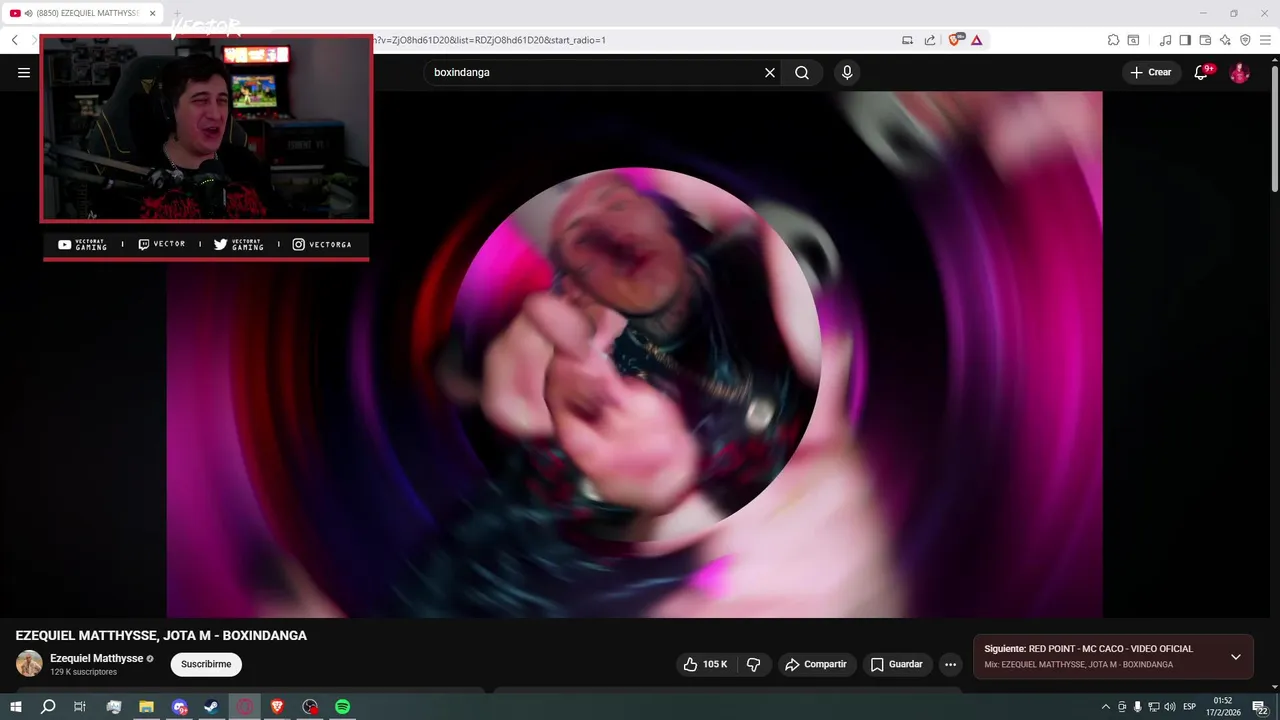Open Leo AI sparkle icon
This screenshot has height=720, width=1280.
1225,40
